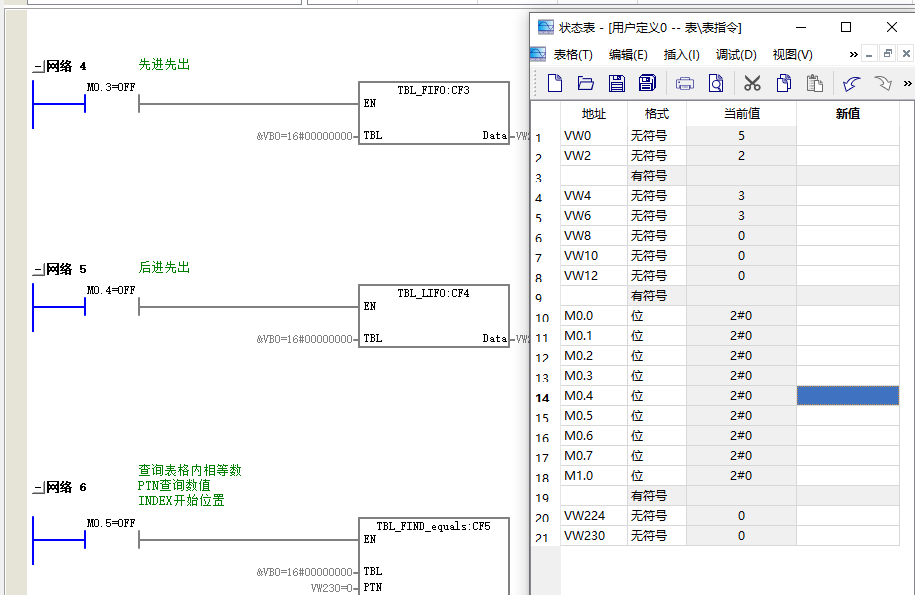Click the 先进先出 network 4 comment
Viewport: 915px width, 595px height.
pos(164,64)
